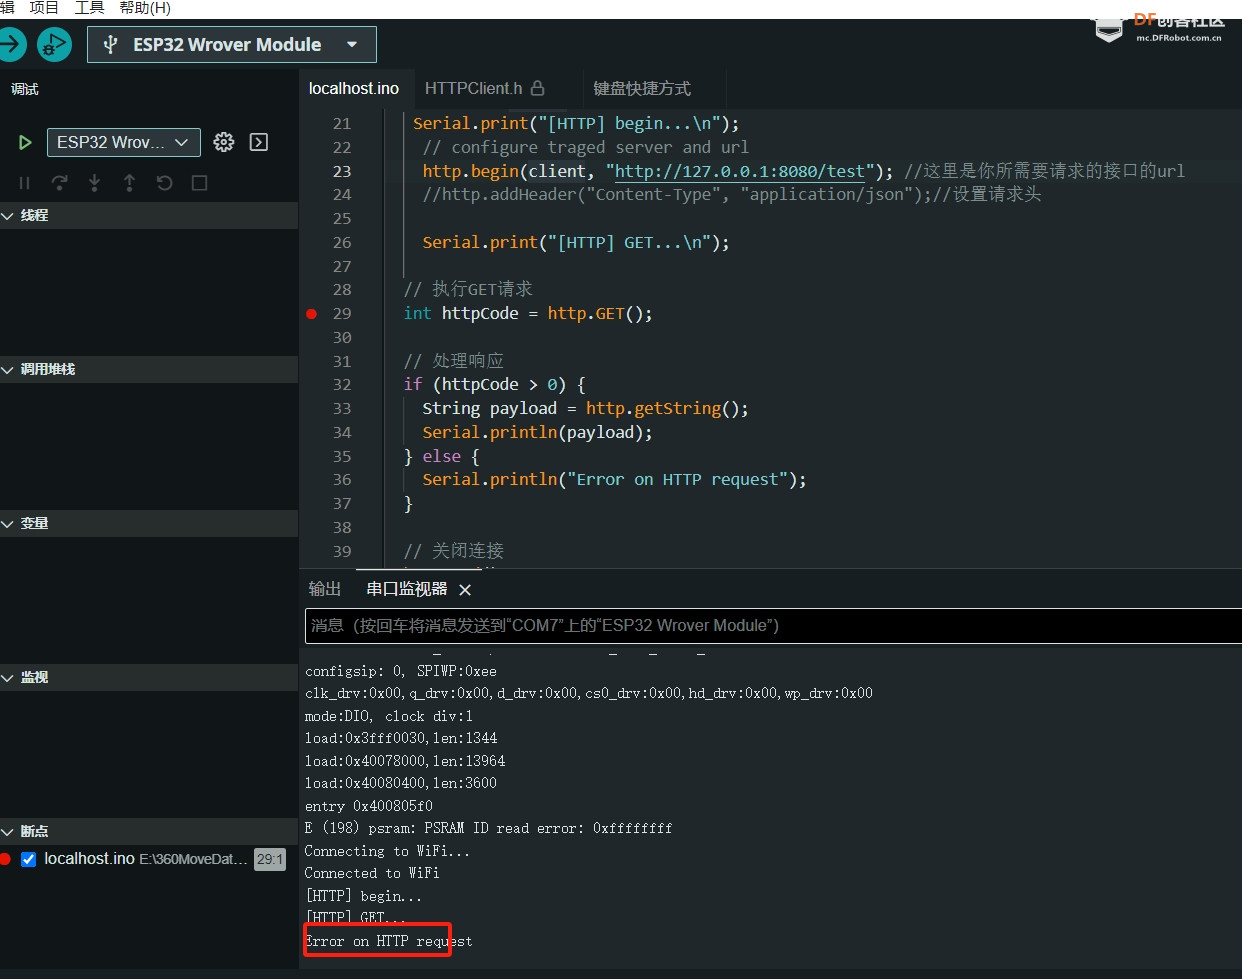
Task: Click line number 33 in the gutter
Action: [x=342, y=408]
